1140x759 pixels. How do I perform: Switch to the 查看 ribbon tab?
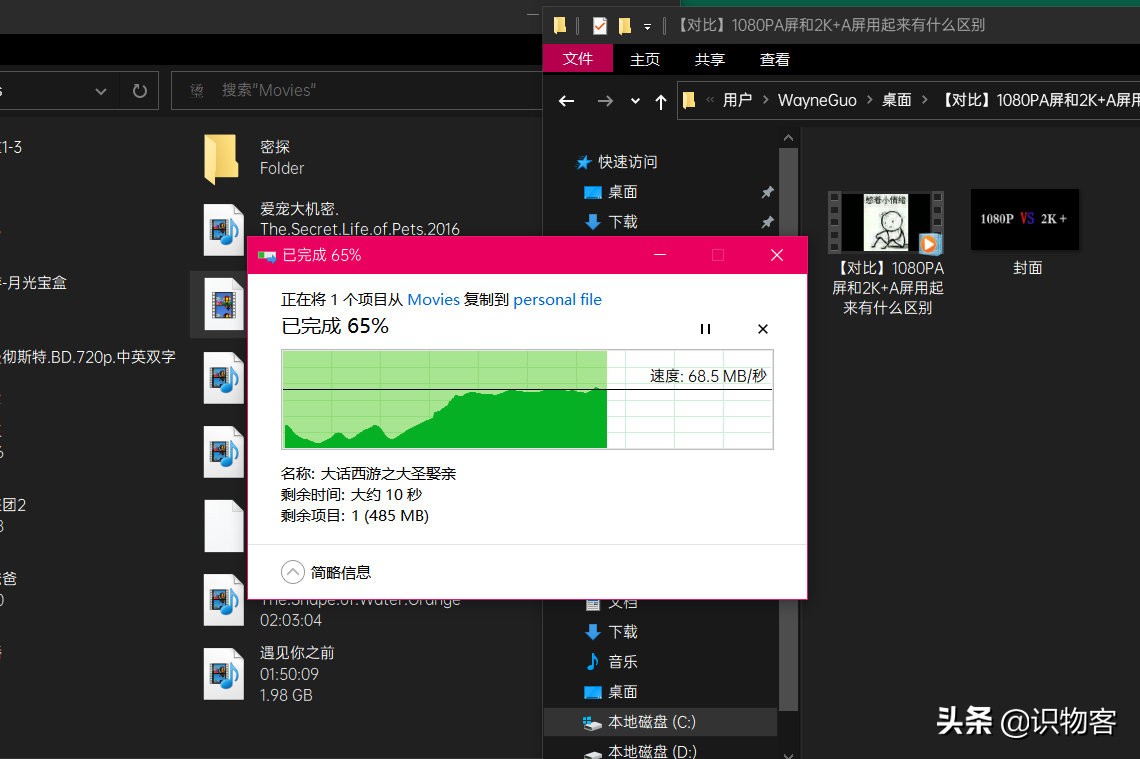pos(775,59)
